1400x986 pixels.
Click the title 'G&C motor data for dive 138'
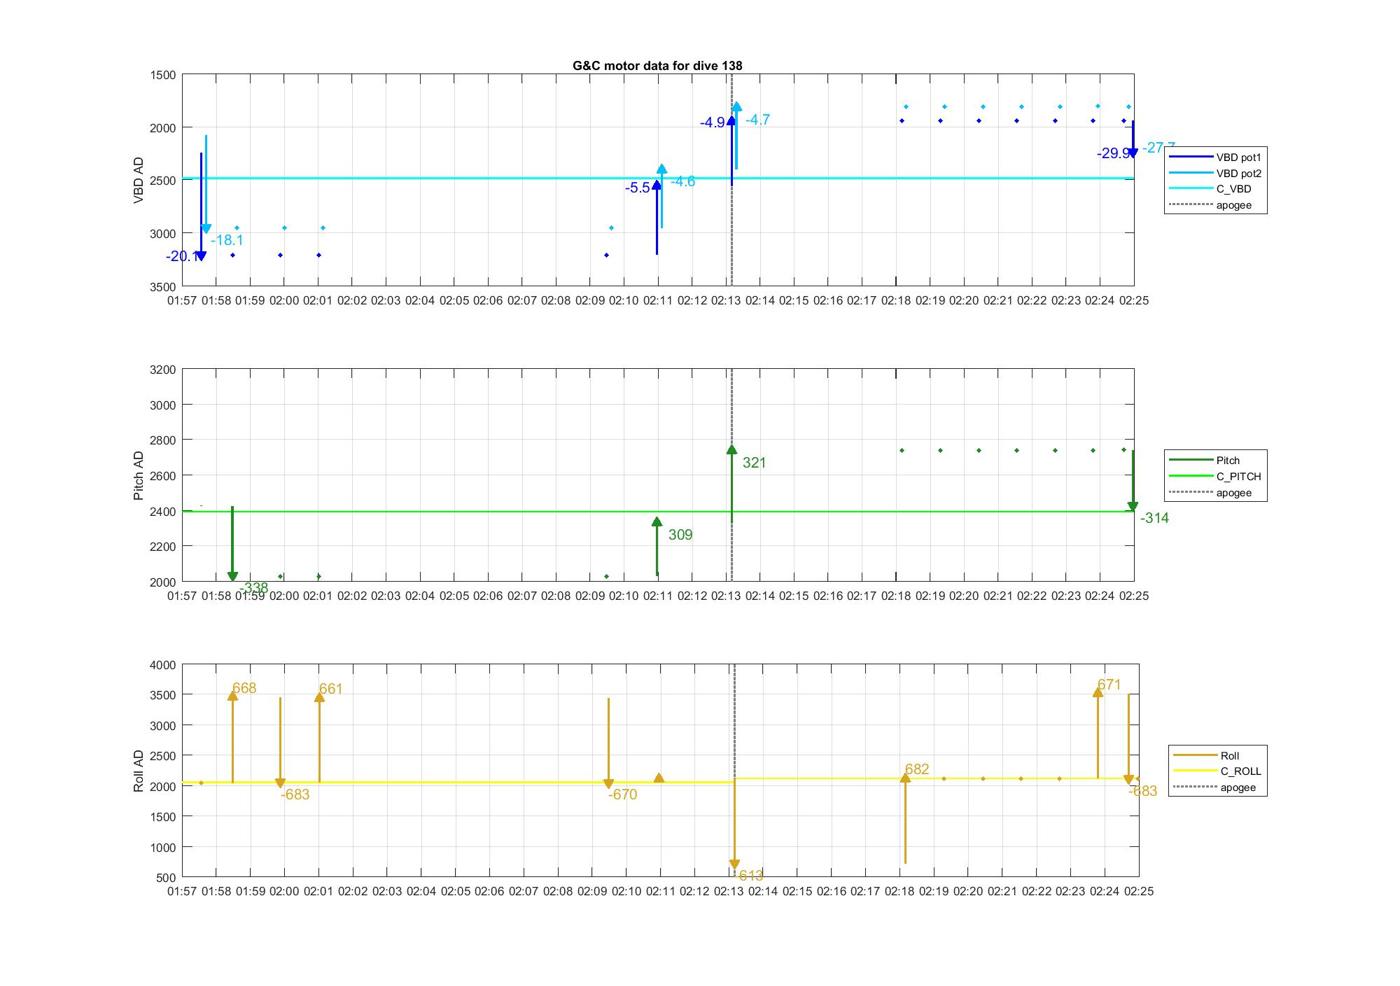pyautogui.click(x=657, y=66)
